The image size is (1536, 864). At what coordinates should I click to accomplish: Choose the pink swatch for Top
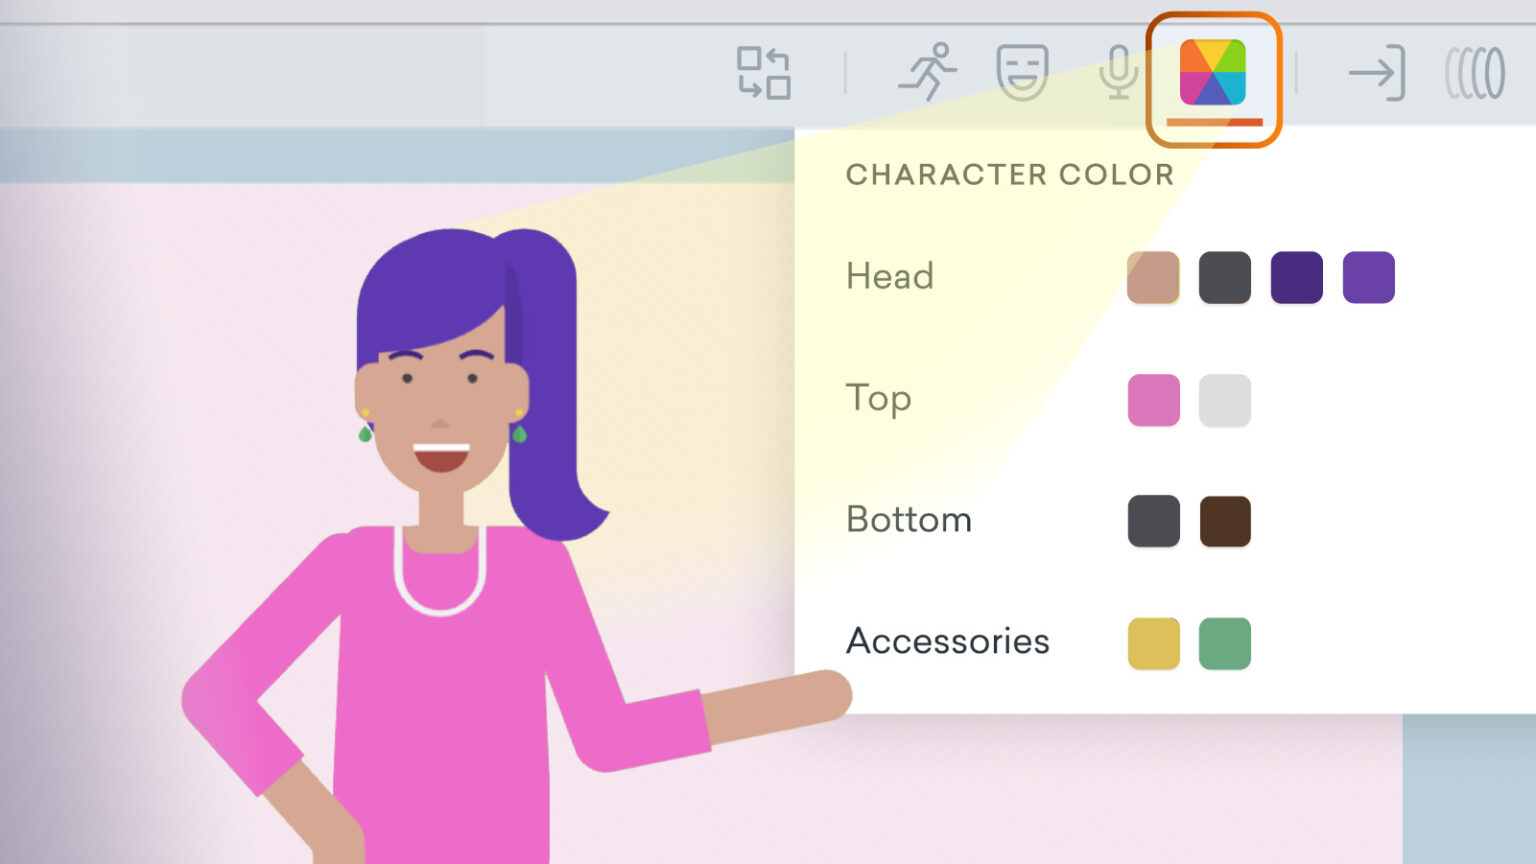1152,399
